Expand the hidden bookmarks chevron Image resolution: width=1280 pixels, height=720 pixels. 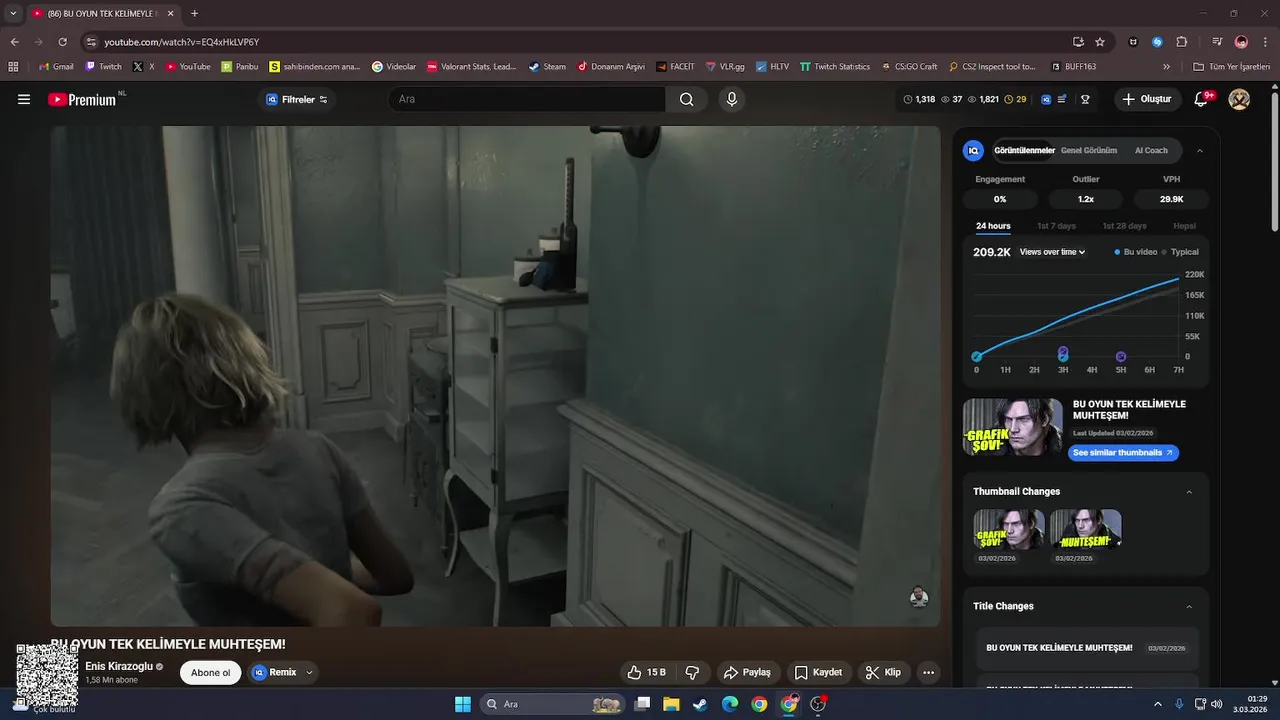pyautogui.click(x=1166, y=67)
